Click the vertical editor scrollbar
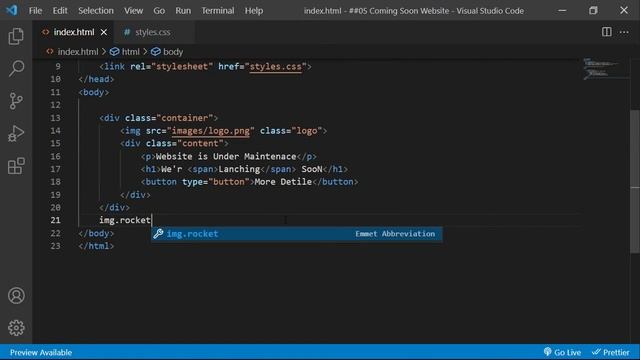 pyautogui.click(x=635, y=182)
